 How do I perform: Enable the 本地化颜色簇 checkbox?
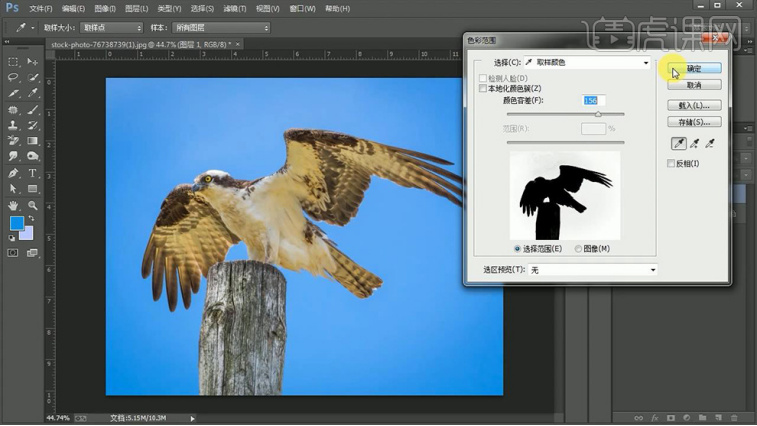point(483,89)
